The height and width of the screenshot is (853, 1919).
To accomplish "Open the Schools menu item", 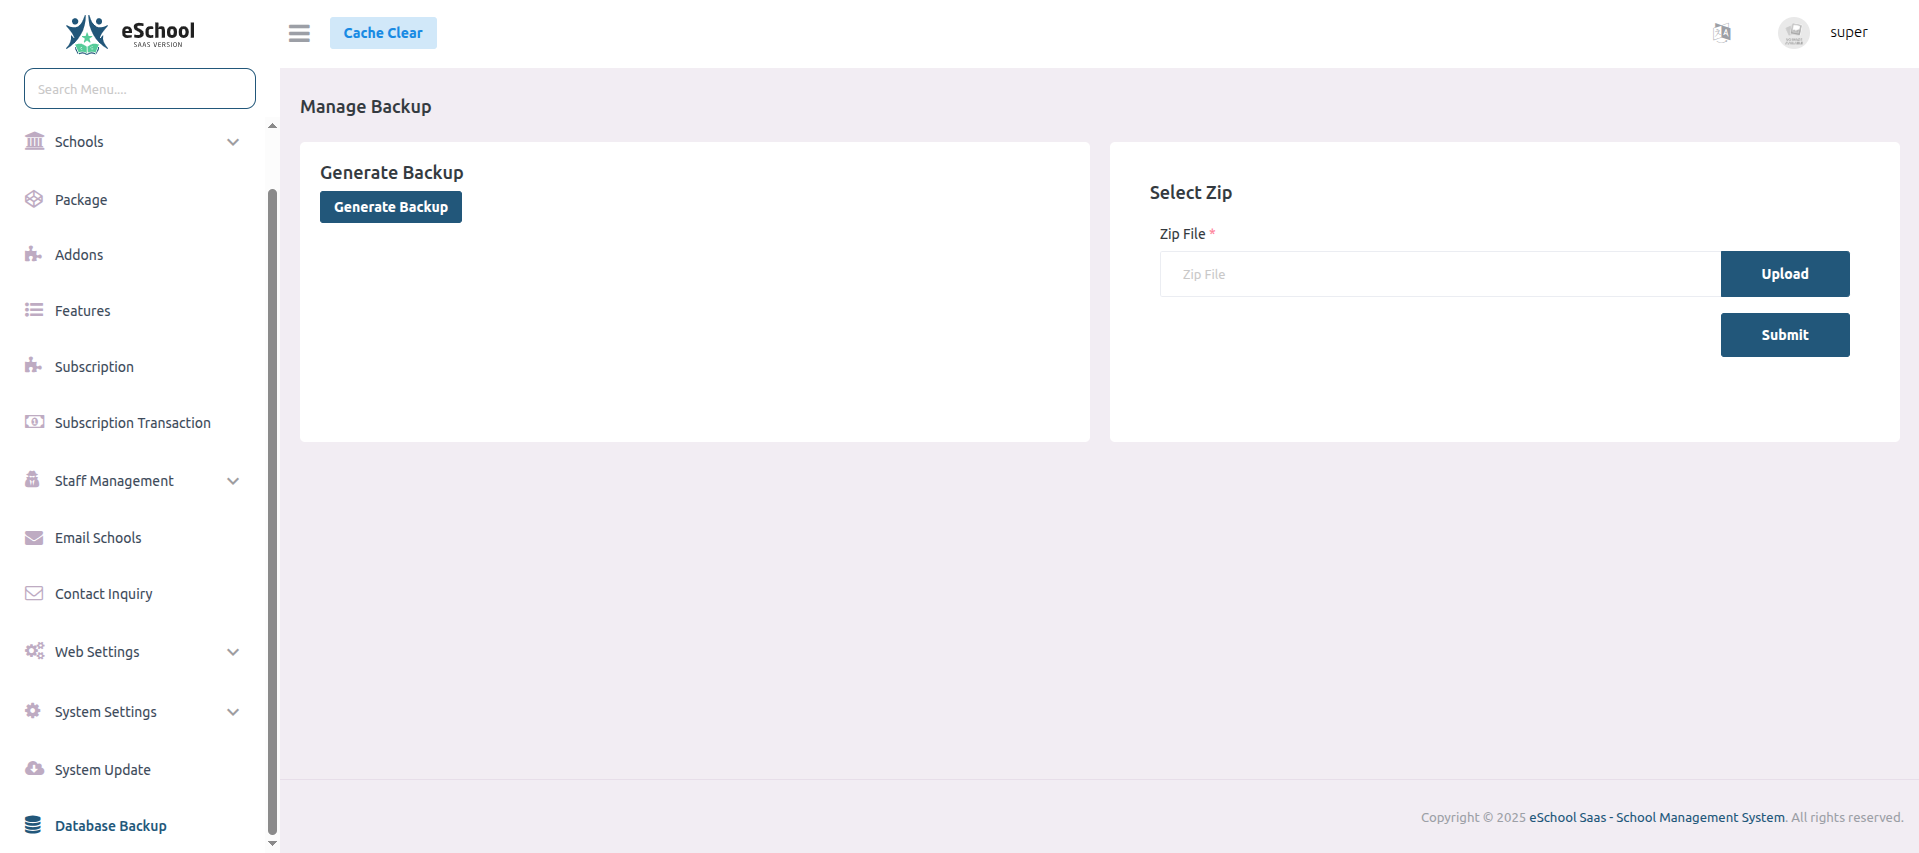I will 79,142.
